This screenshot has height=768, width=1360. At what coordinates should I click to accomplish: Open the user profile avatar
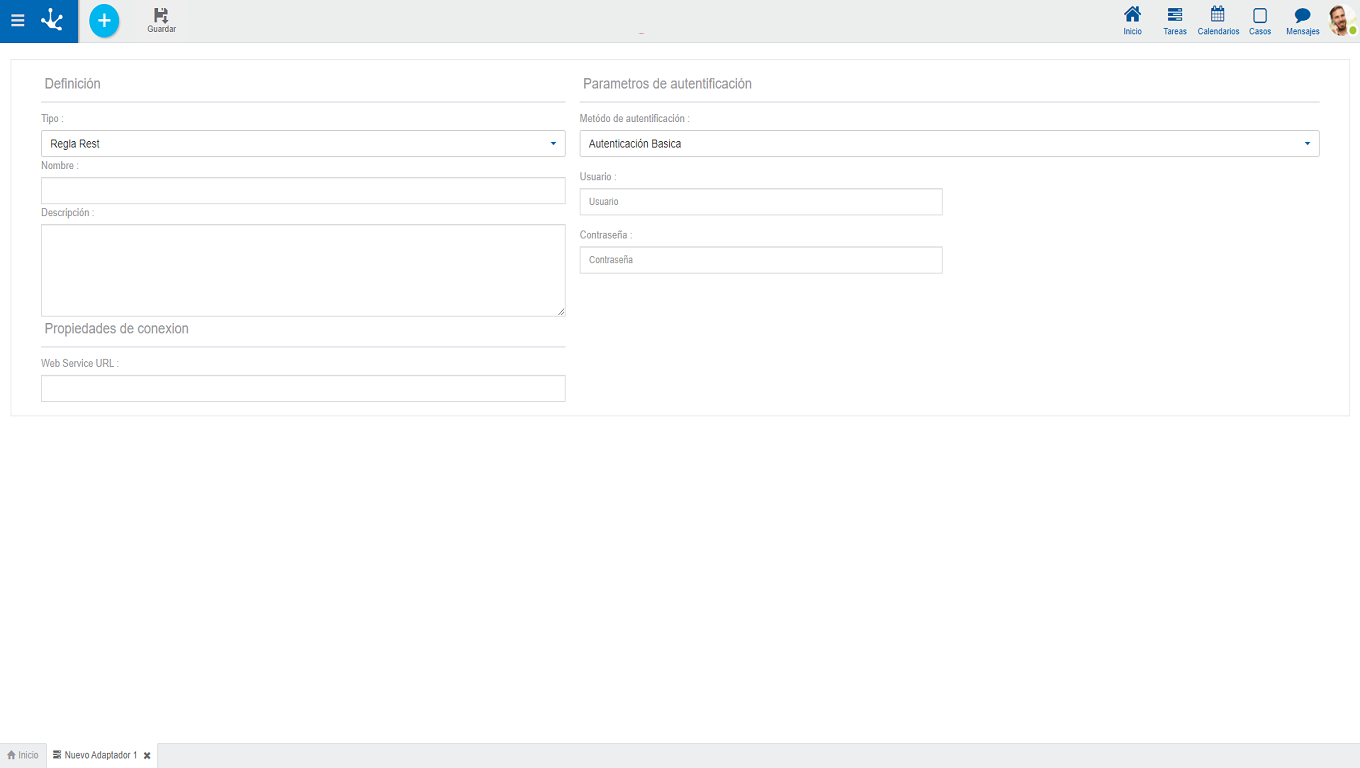tap(1342, 20)
